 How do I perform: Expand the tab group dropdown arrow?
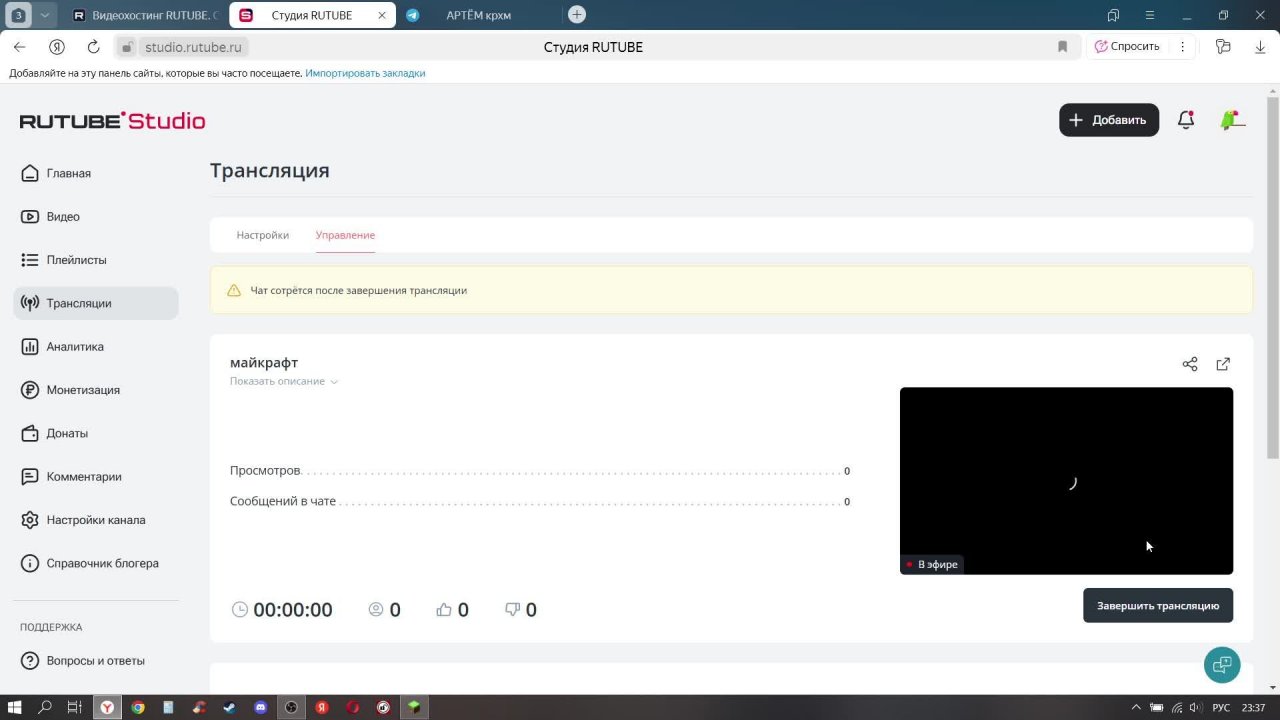point(46,15)
